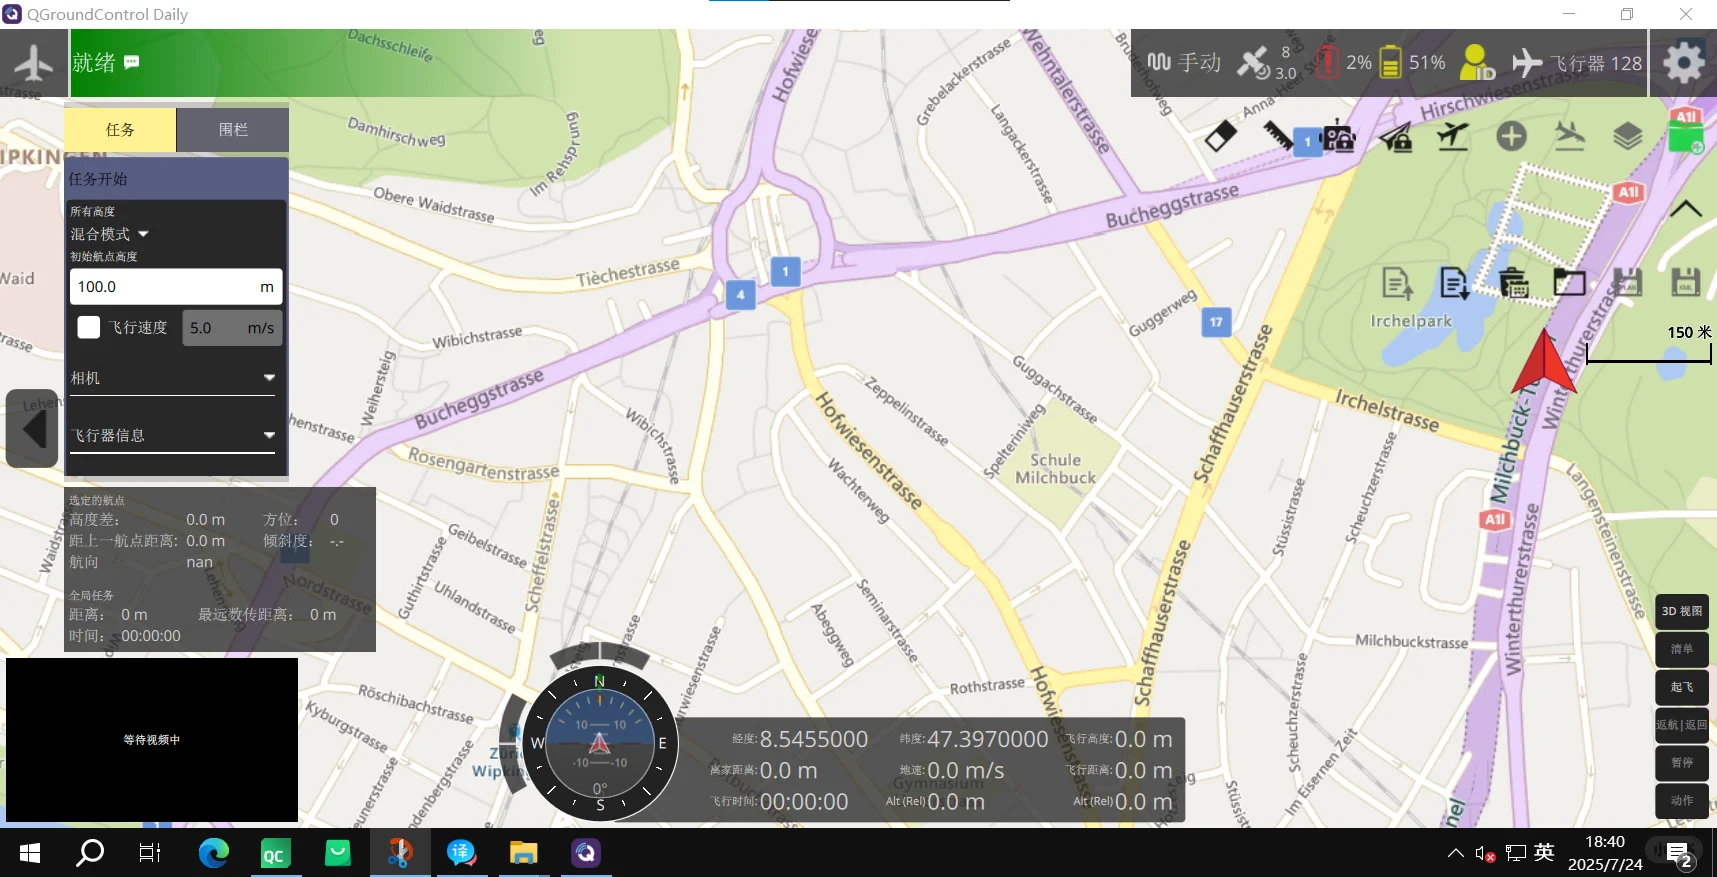1717x877 pixels.
Task: Open Microsoft Edge from the taskbar
Action: tap(213, 853)
